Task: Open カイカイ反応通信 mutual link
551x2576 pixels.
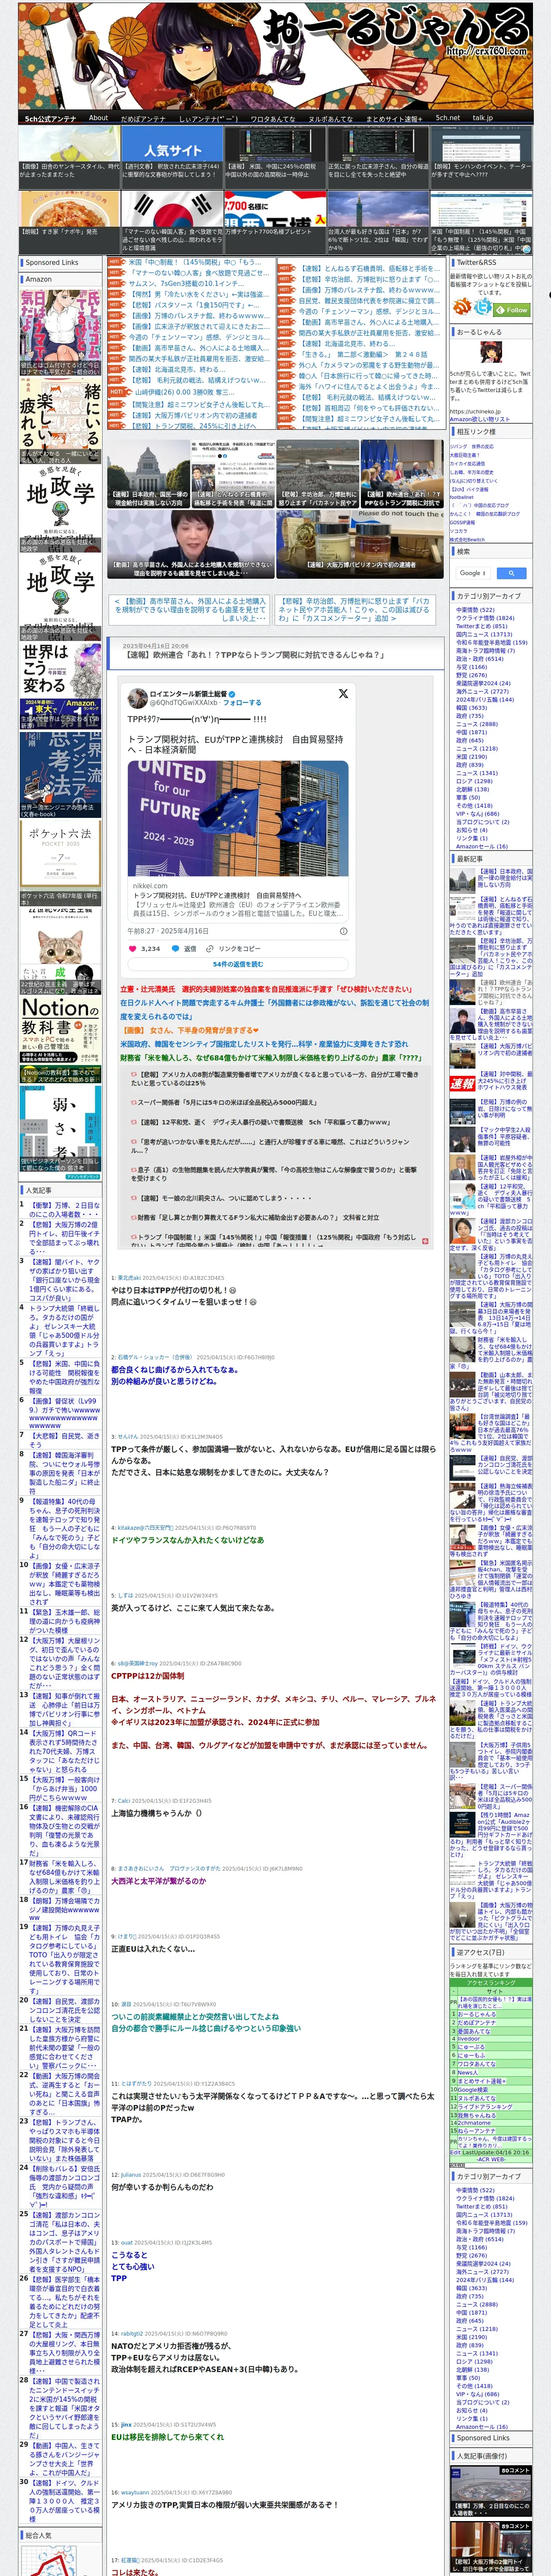Action: coord(467,464)
